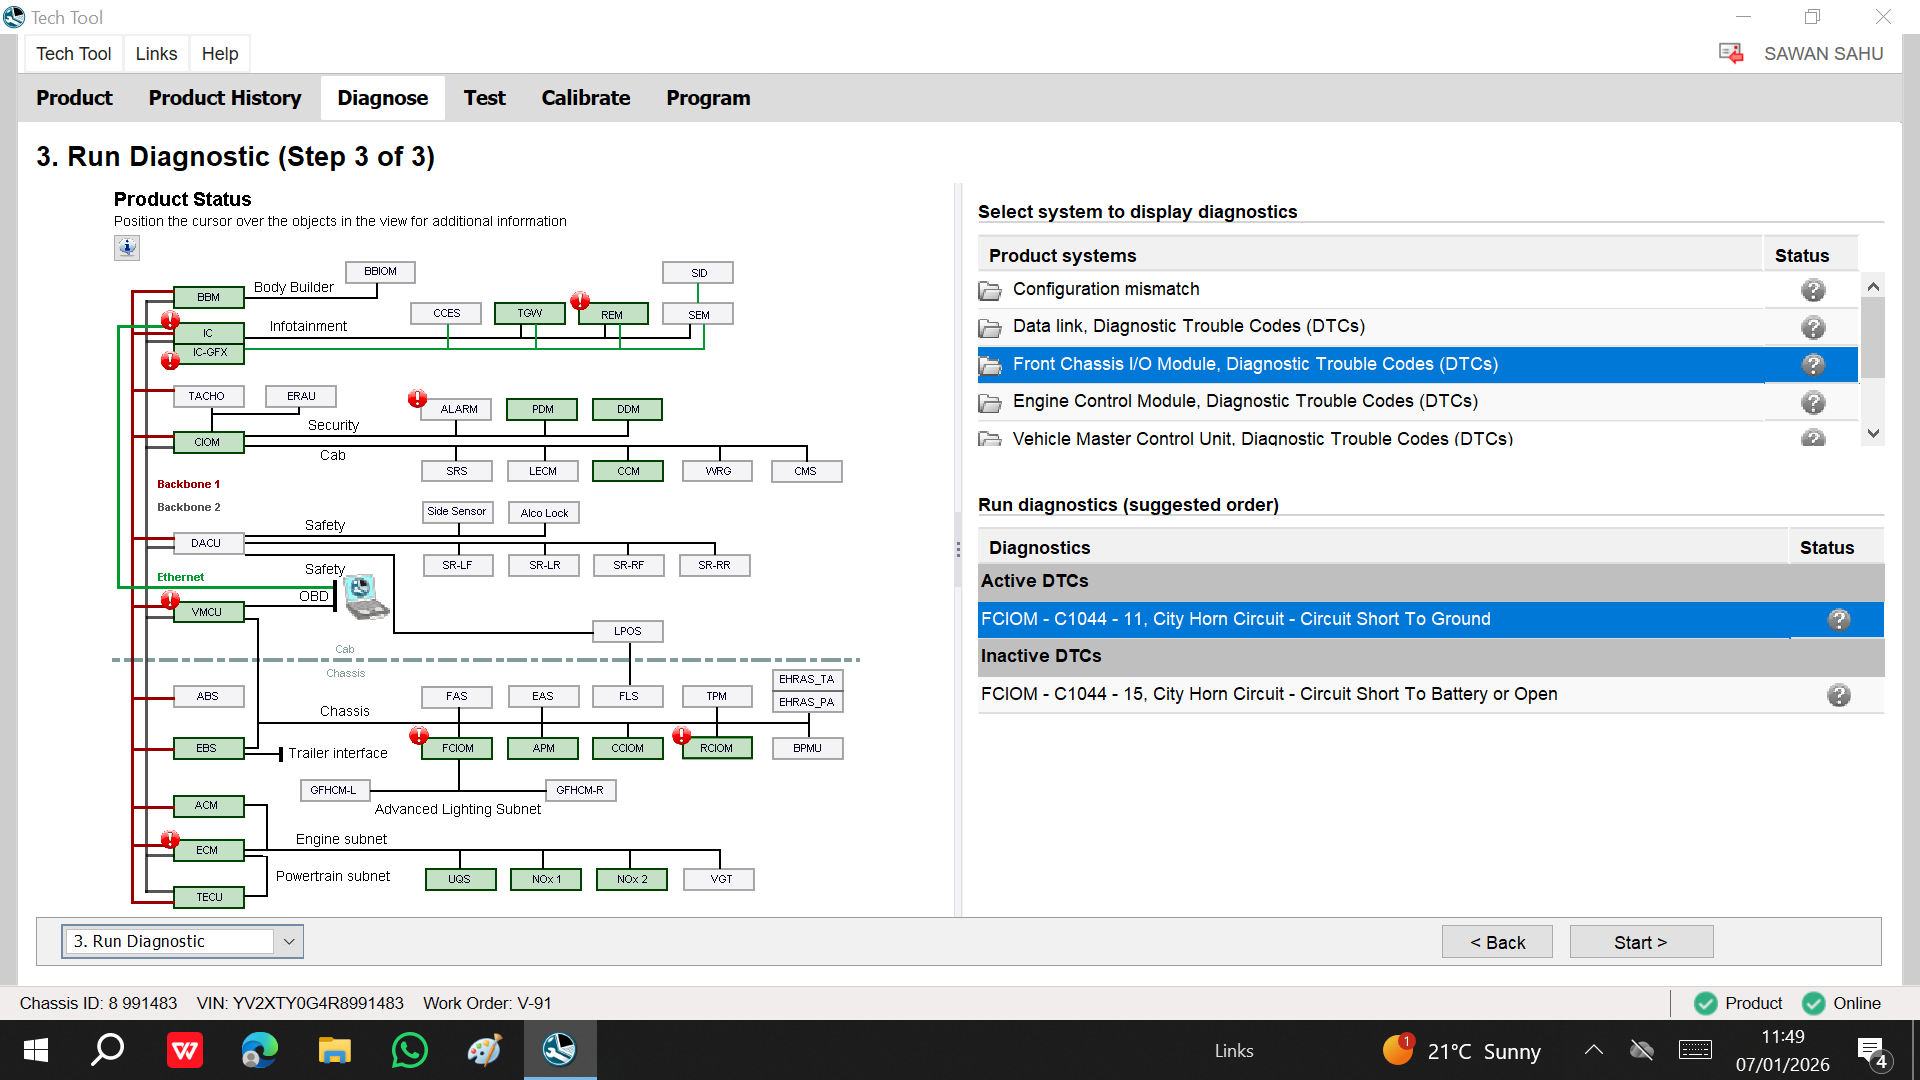Click the < Back button
1920x1080 pixels.
point(1497,942)
